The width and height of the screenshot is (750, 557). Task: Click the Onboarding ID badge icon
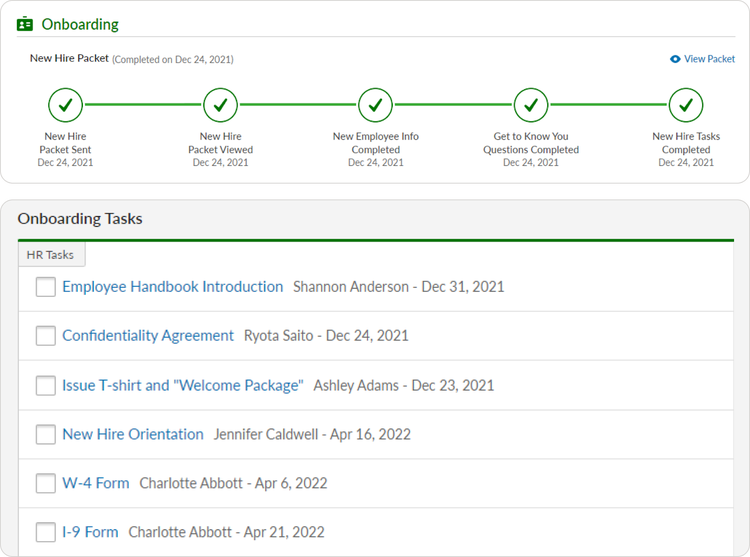(x=25, y=24)
